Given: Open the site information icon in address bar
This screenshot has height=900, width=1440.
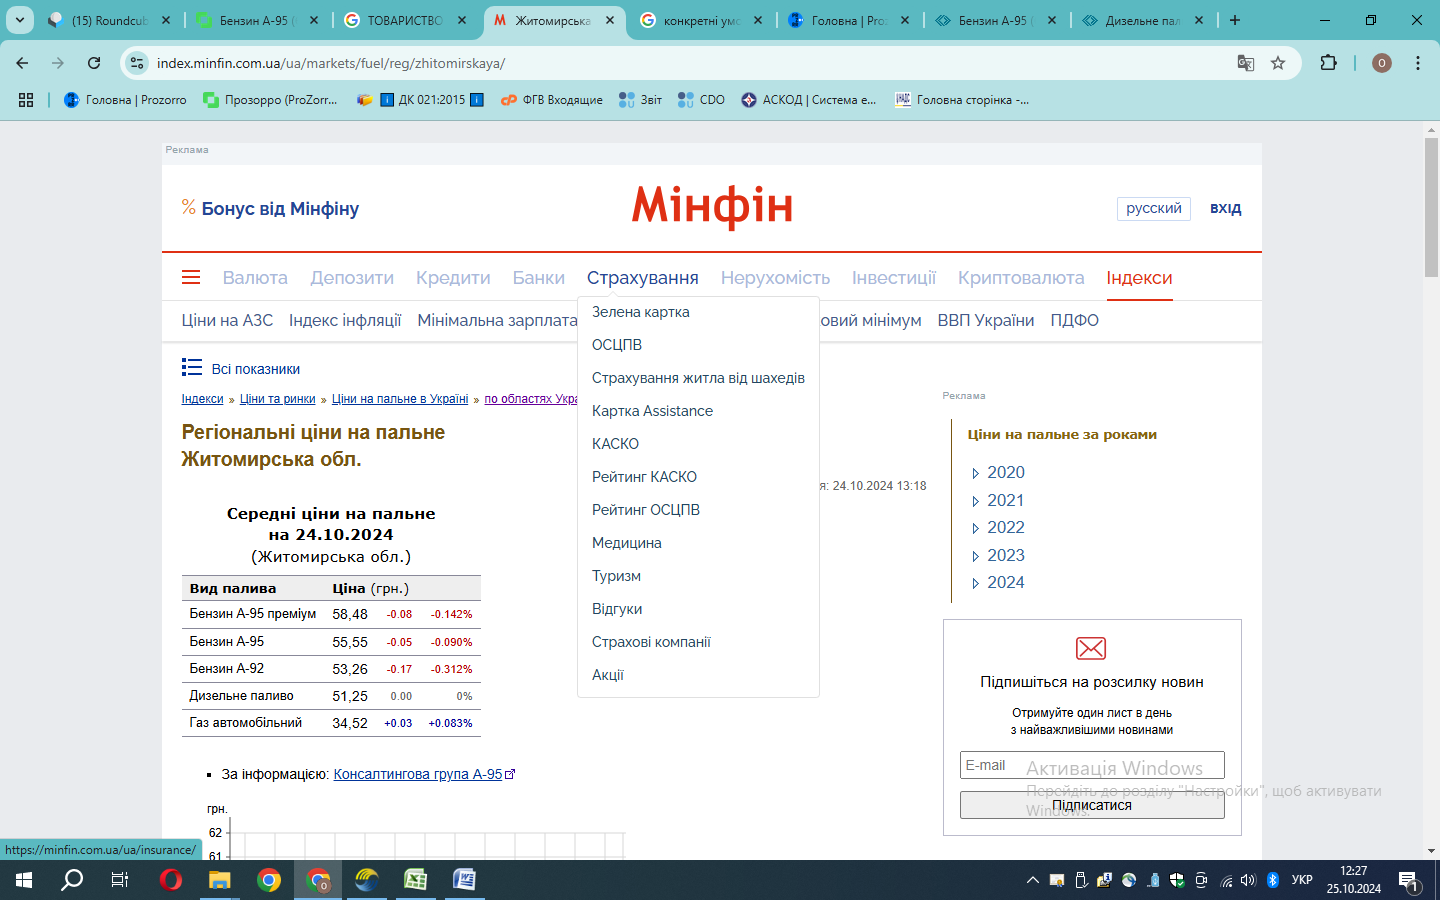Looking at the screenshot, I should 137,63.
